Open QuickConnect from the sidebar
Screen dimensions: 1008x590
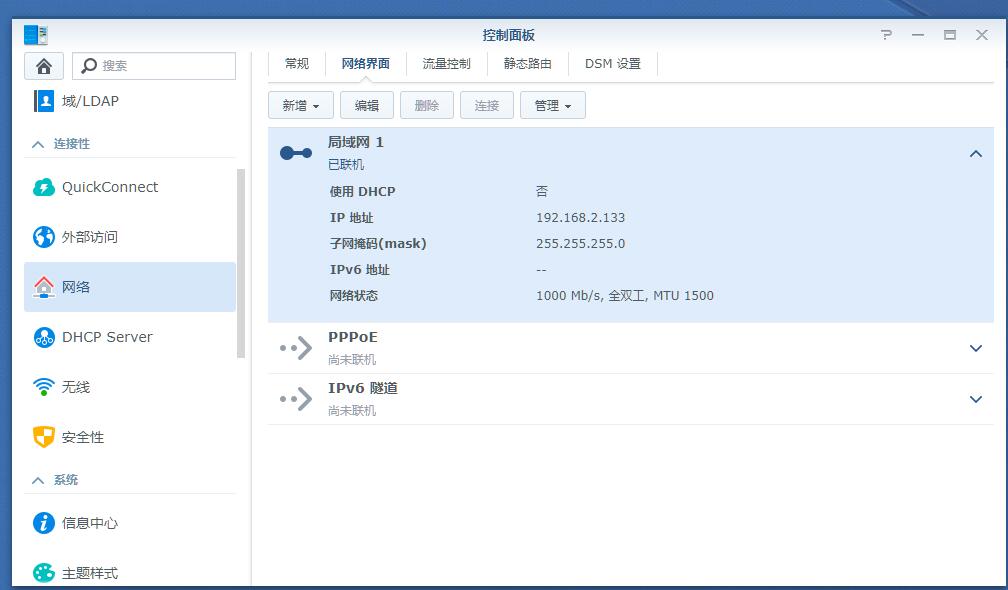[x=109, y=187]
